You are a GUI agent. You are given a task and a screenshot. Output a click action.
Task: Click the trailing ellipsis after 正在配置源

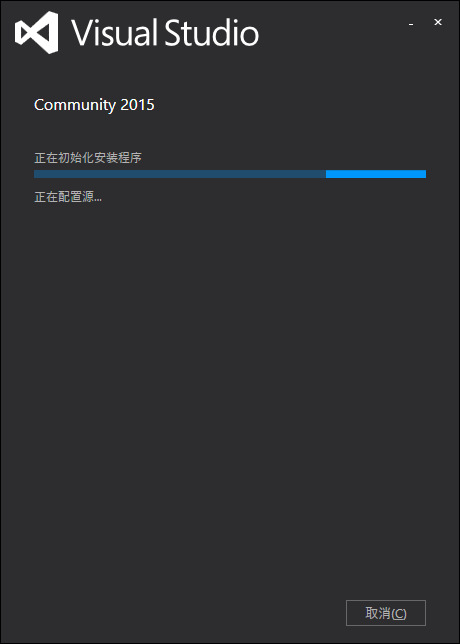click(x=97, y=200)
